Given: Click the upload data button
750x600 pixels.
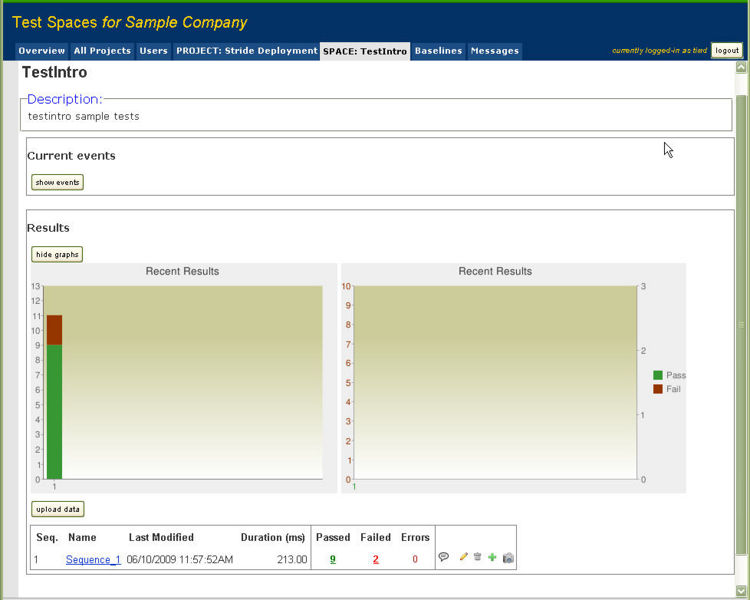Looking at the screenshot, I should coord(58,509).
